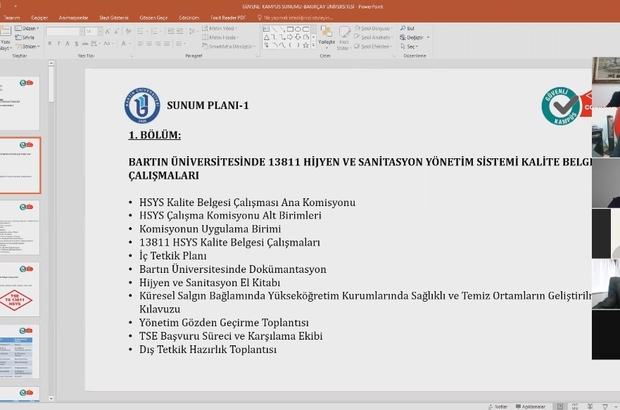This screenshot has height=410, width=620.
Task: Click SmartArt'a Dönüştür button
Action: 228,47
